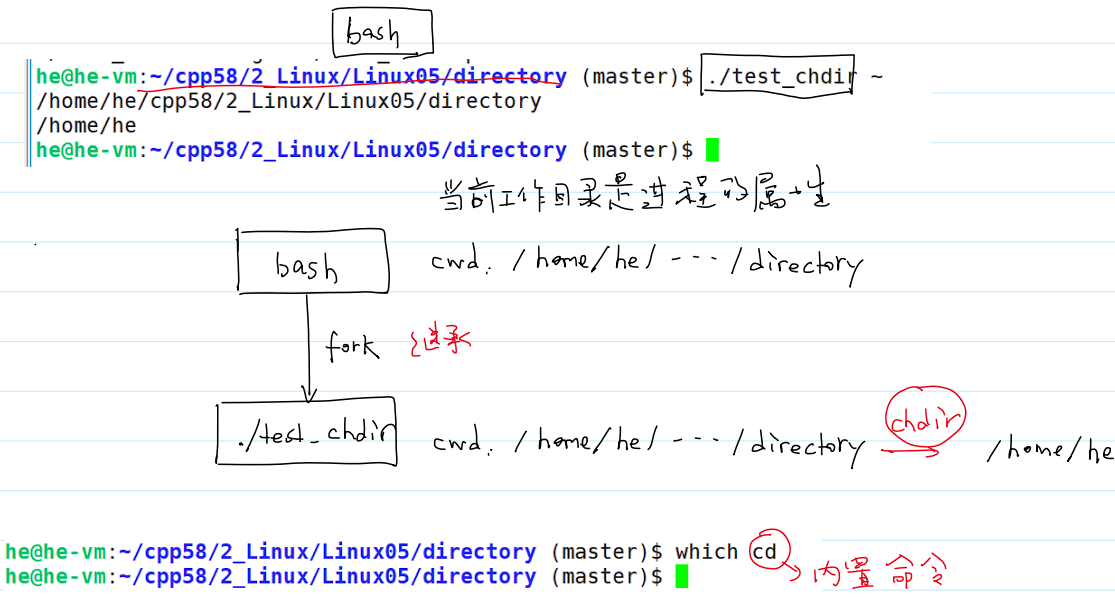Click the green cursor block in bottom terminal
The width and height of the screenshot is (1115, 597).
point(681,576)
